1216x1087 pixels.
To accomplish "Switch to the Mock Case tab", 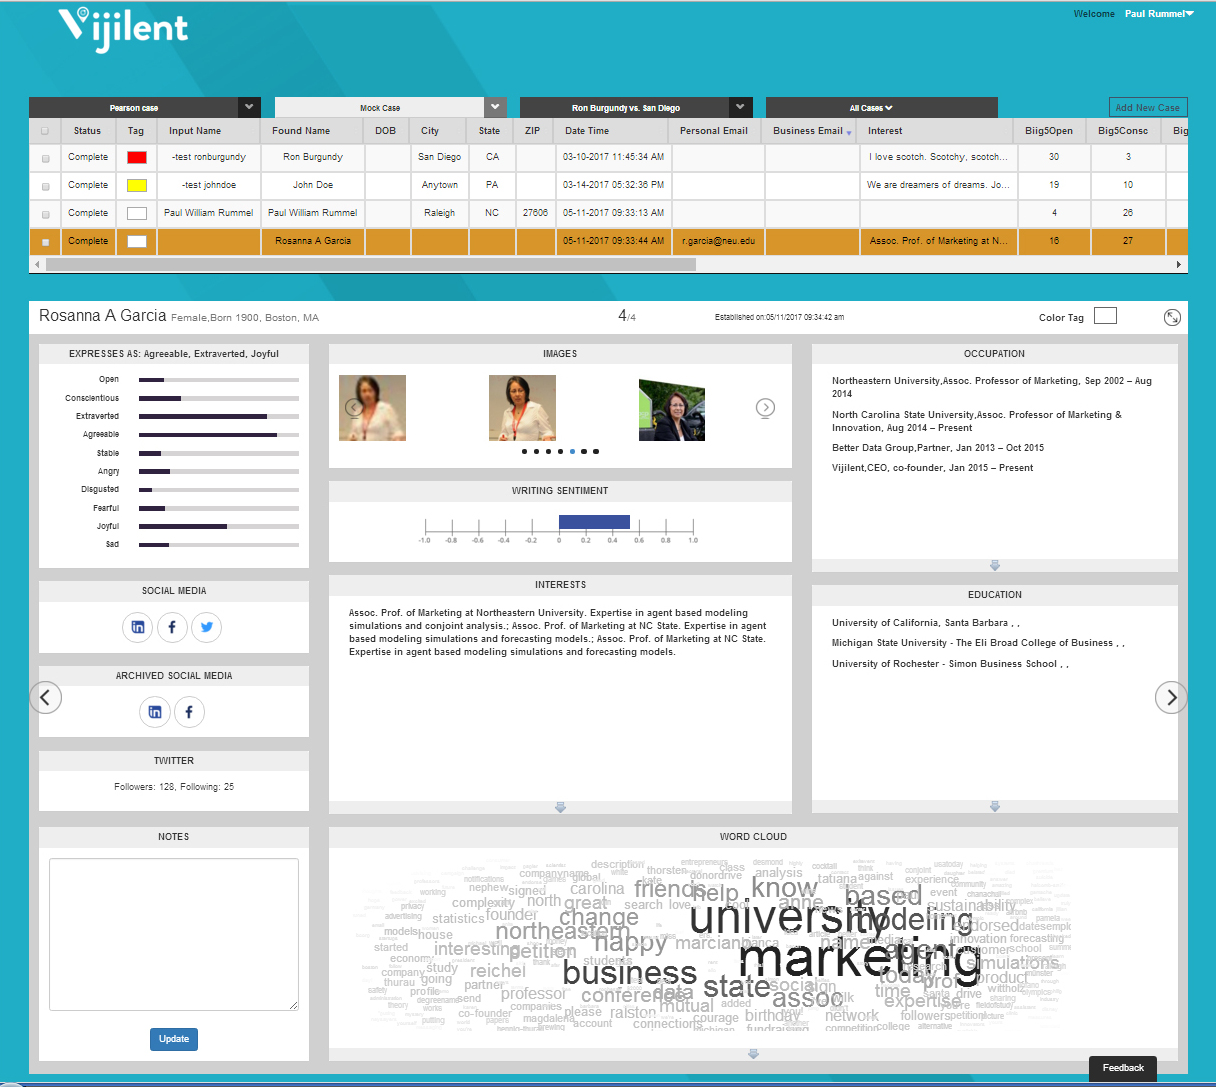I will click(380, 108).
